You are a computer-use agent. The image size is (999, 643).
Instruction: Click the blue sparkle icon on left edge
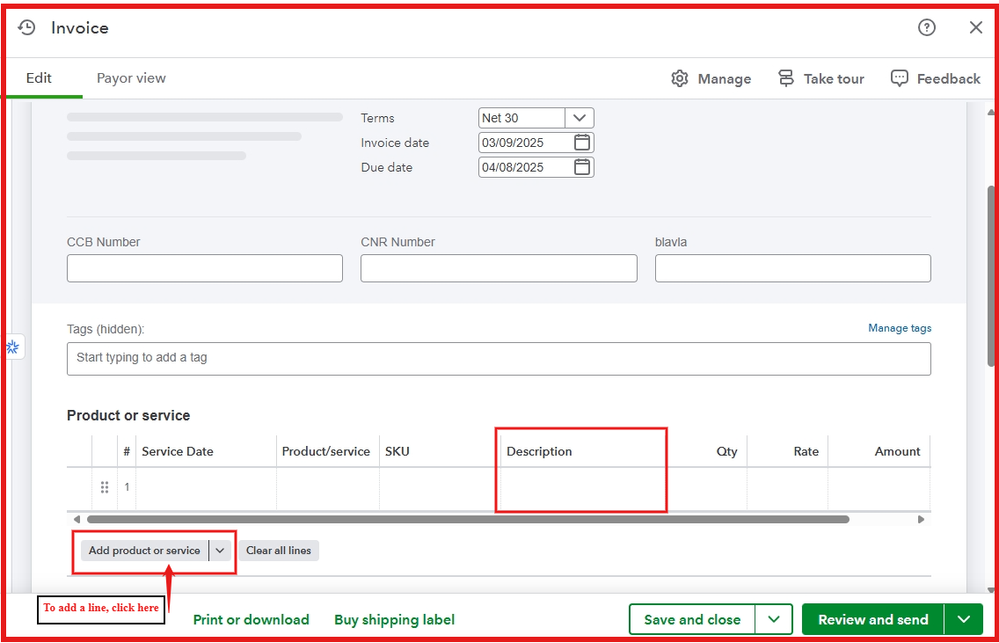coord(13,347)
